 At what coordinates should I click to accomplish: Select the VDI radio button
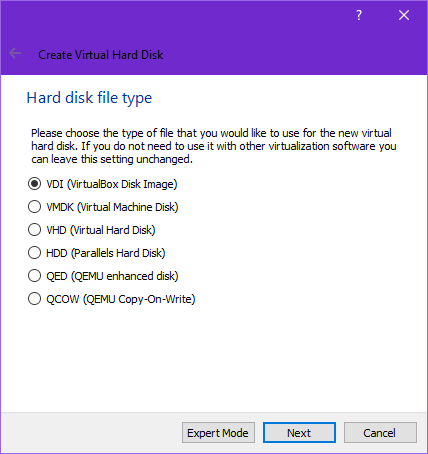tap(34, 184)
